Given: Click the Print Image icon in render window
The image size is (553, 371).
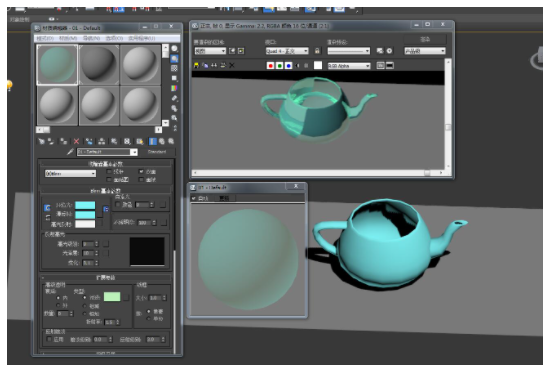Looking at the screenshot, I should coord(223,66).
